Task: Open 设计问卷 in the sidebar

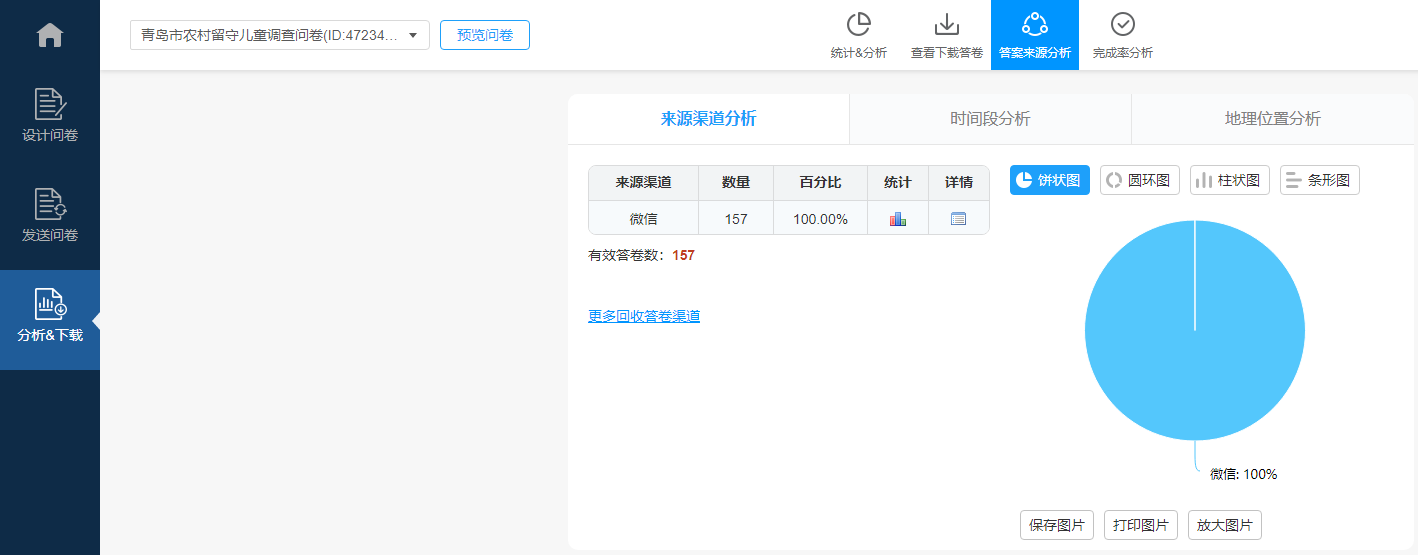Action: click(x=49, y=115)
